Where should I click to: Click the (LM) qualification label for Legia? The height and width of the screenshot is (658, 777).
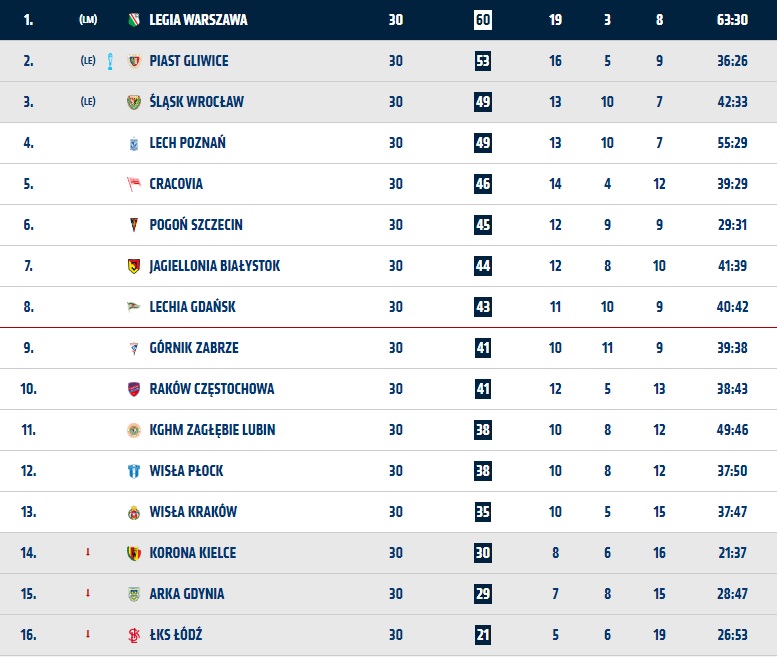tap(88, 20)
